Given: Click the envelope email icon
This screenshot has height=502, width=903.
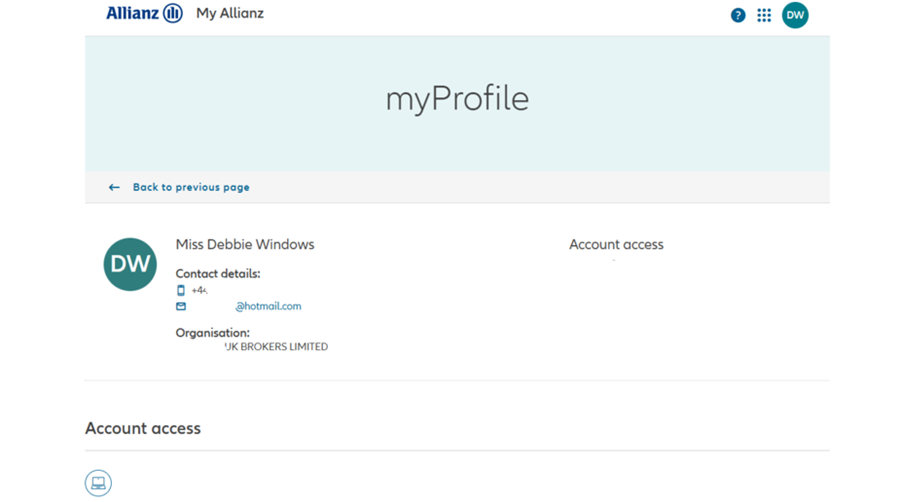Looking at the screenshot, I should coord(181,306).
